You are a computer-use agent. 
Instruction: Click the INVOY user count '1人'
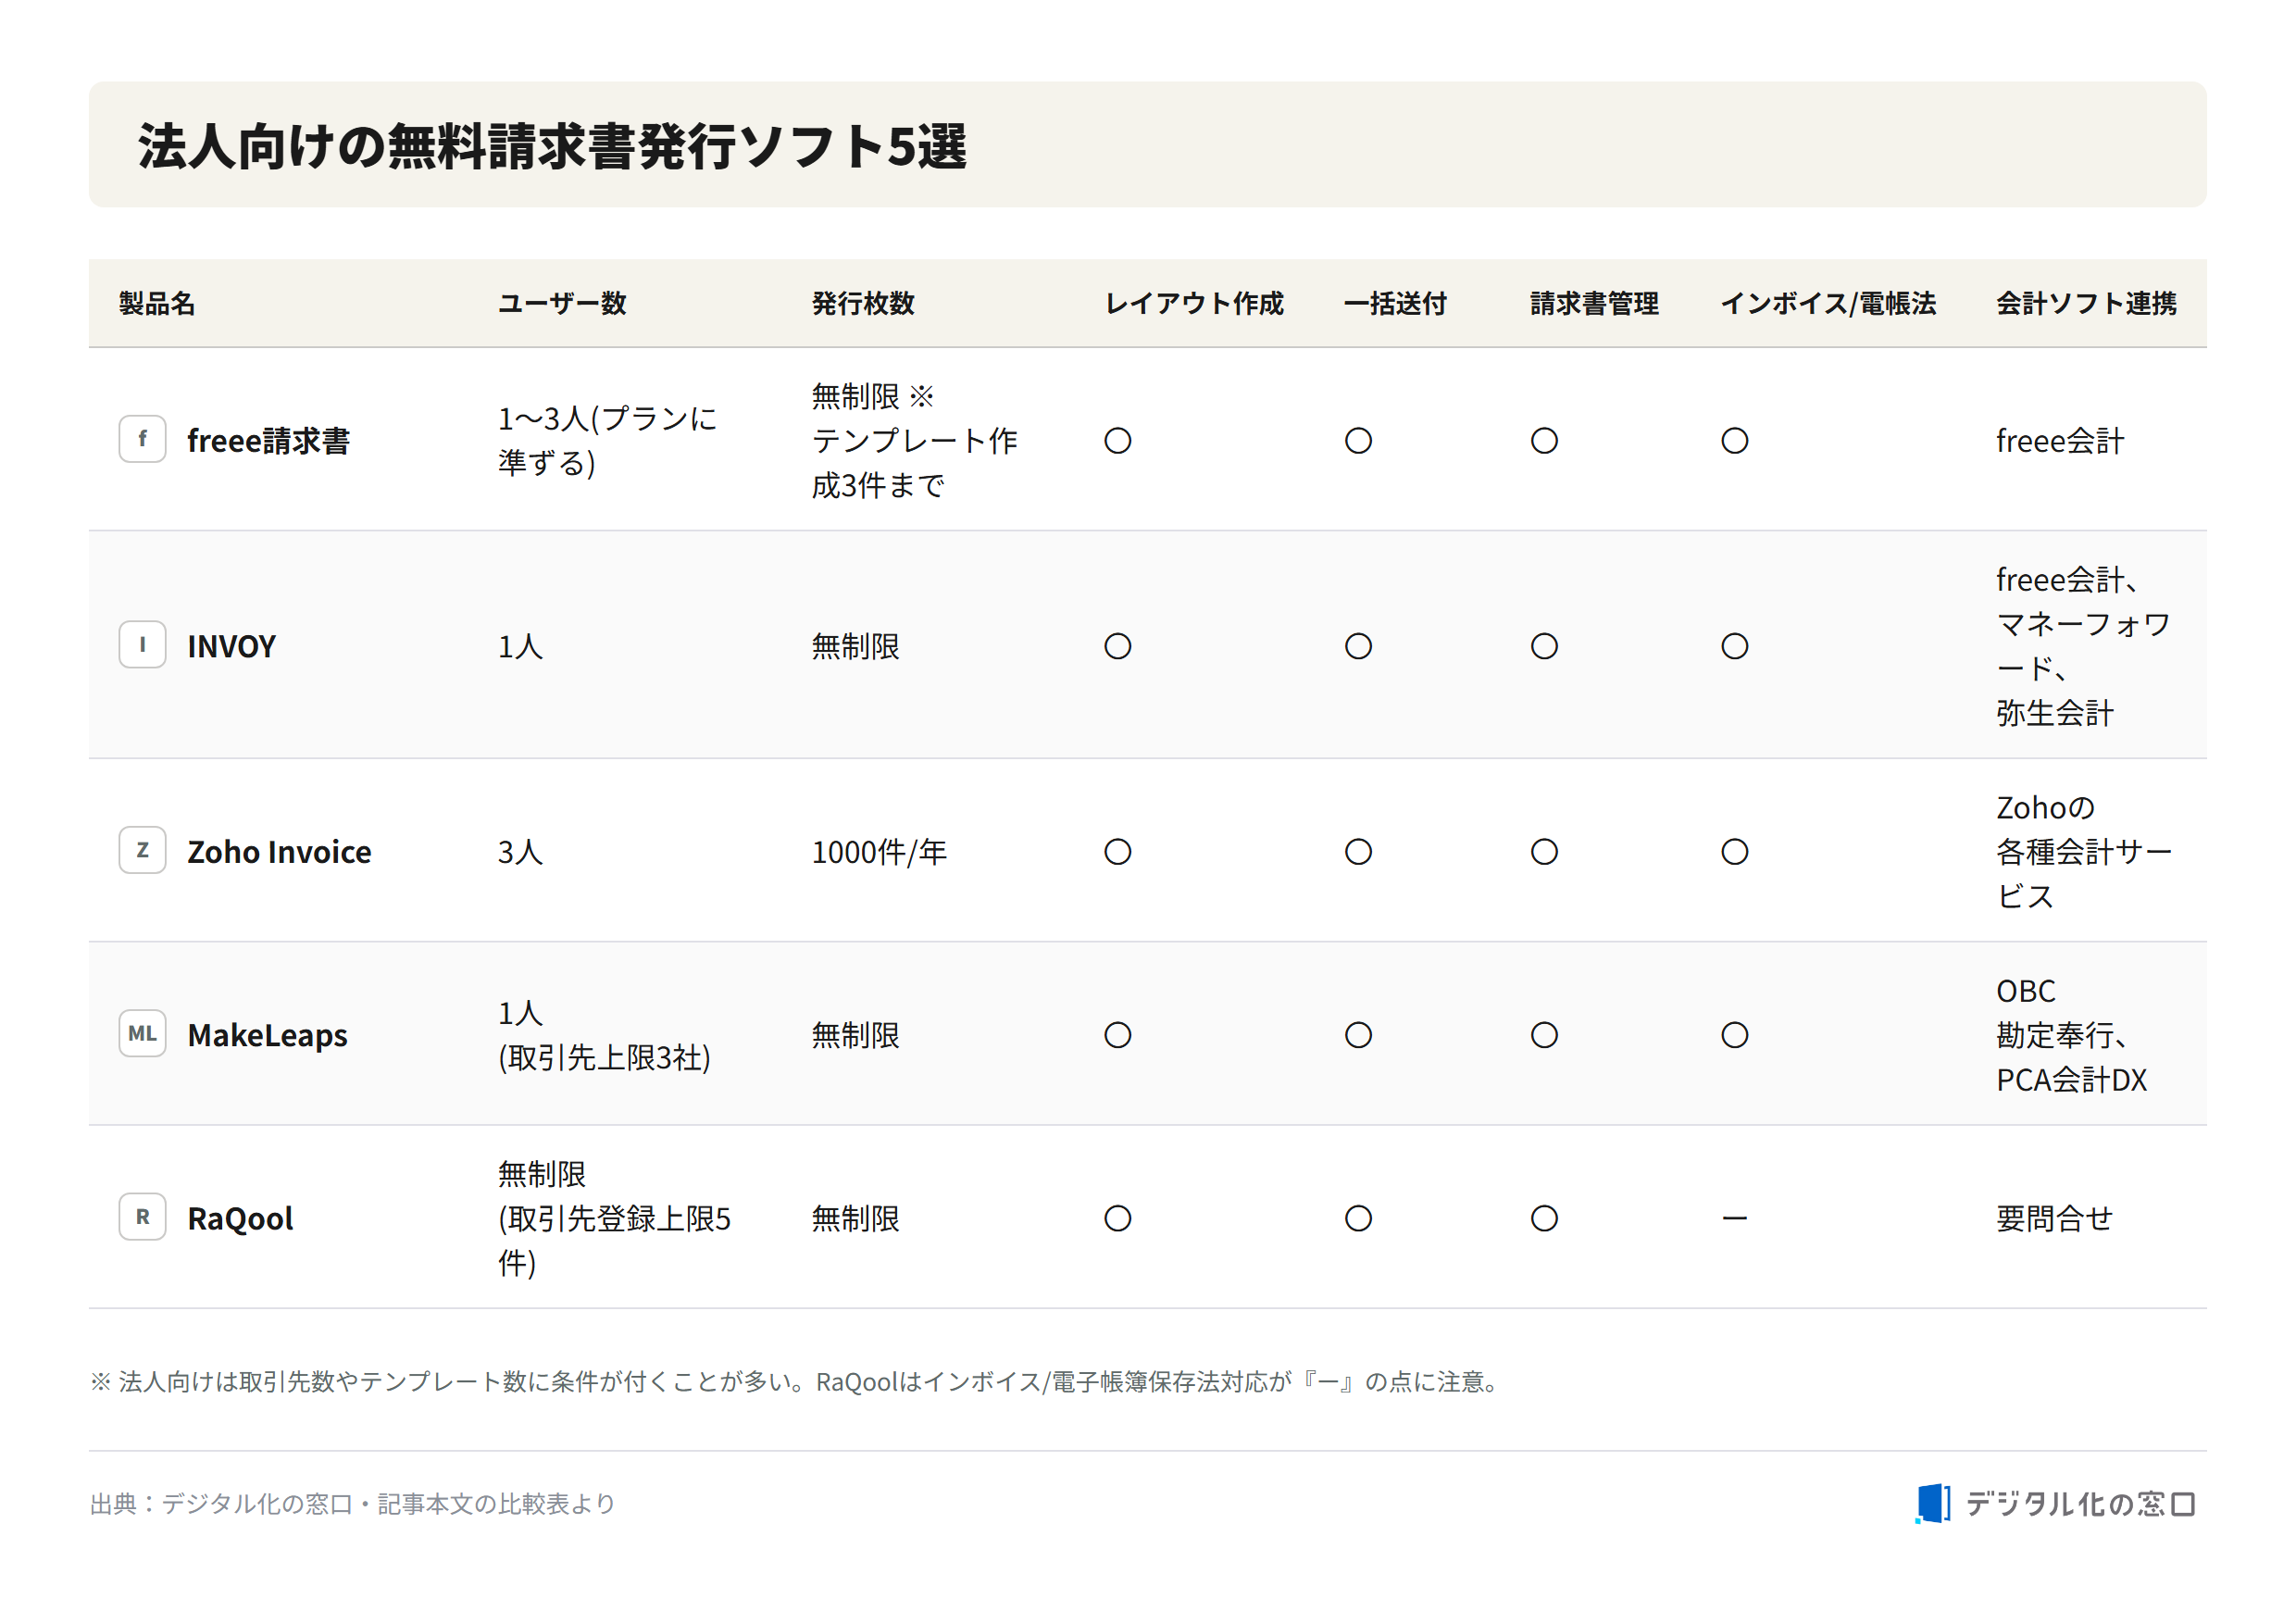[x=520, y=647]
